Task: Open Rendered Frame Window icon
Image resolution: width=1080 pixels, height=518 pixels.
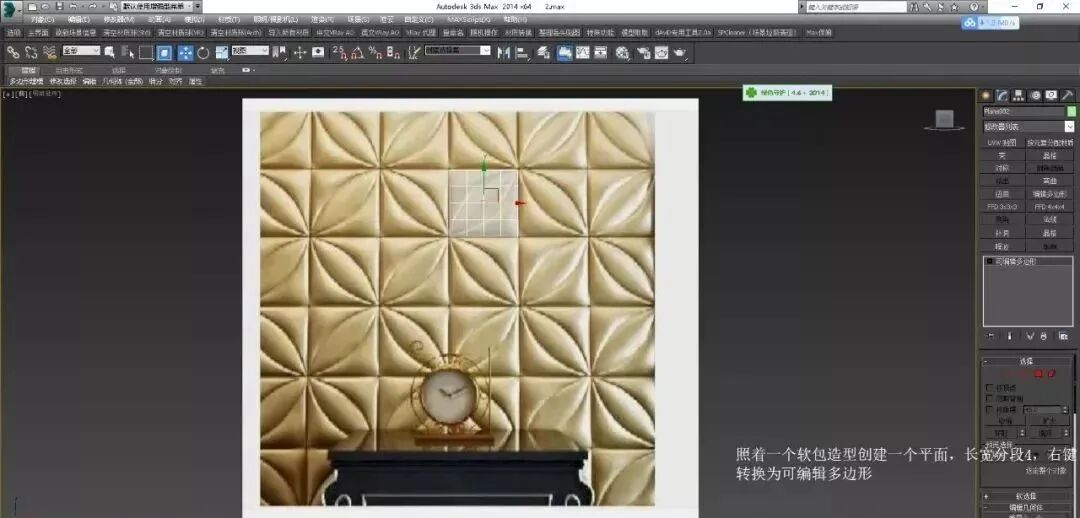Action: point(661,52)
